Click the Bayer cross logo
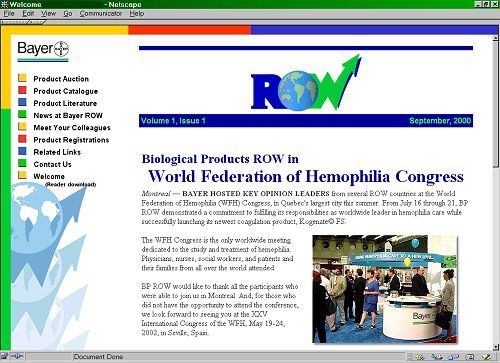Image resolution: width=500 pixels, height=363 pixels. tap(61, 49)
